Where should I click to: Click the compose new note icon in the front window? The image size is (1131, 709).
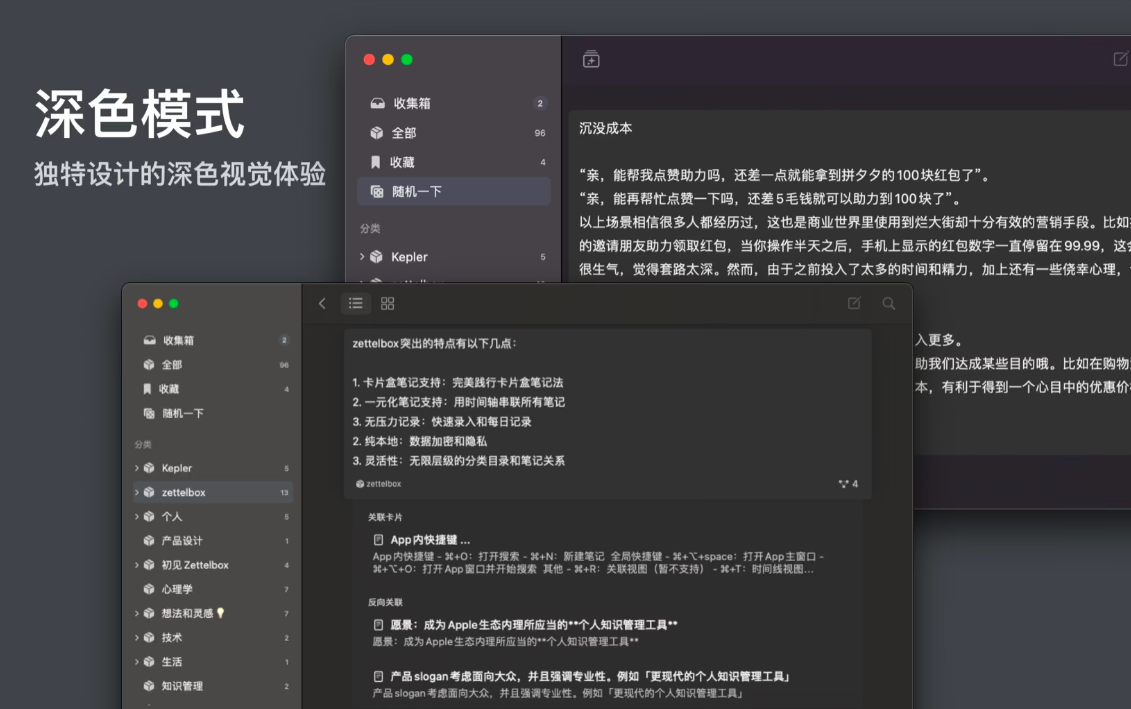[x=854, y=304]
